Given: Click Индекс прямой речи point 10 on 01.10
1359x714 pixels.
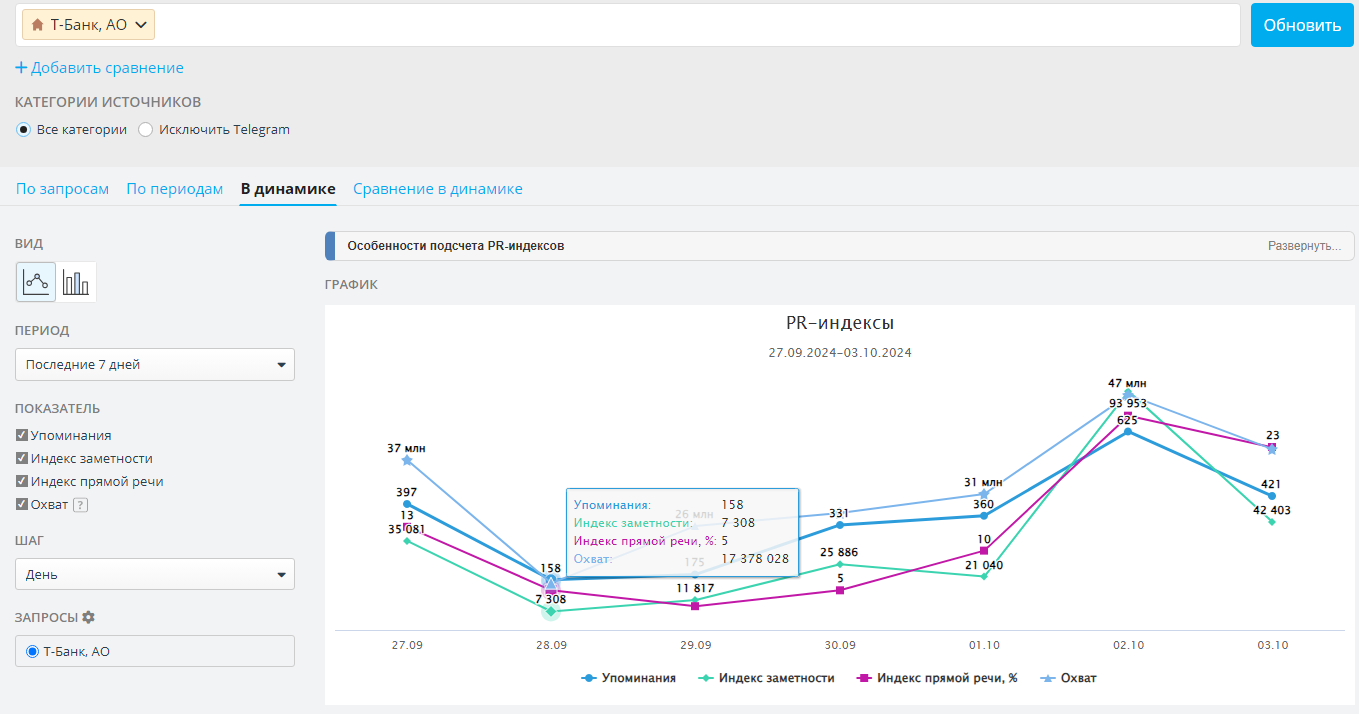Looking at the screenshot, I should [984, 551].
